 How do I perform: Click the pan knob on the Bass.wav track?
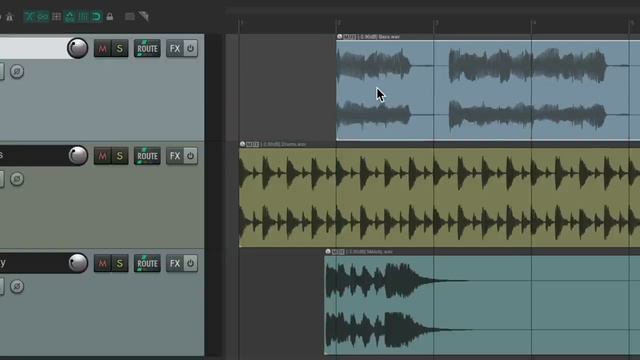(x=78, y=48)
